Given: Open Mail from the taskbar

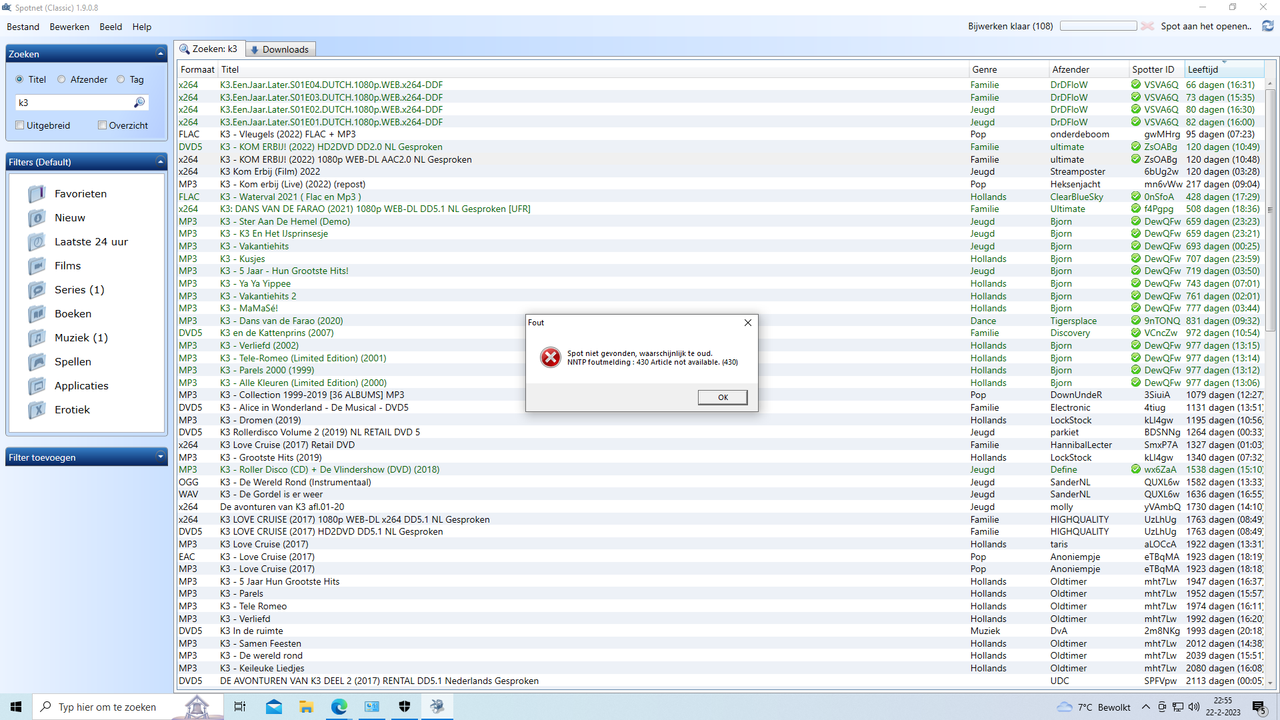Looking at the screenshot, I should (274, 707).
